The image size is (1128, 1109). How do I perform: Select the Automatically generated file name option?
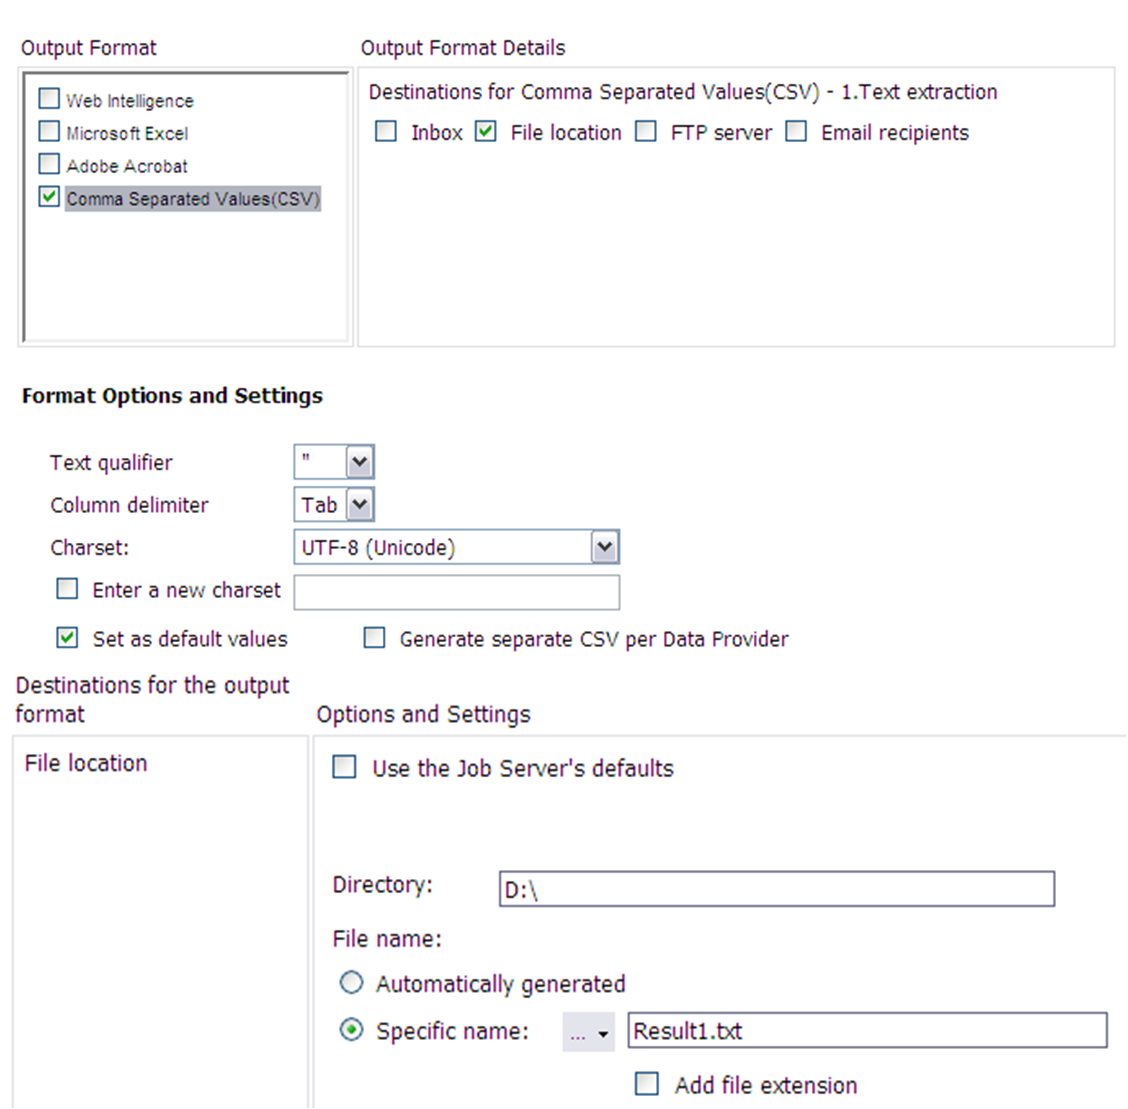(x=349, y=983)
